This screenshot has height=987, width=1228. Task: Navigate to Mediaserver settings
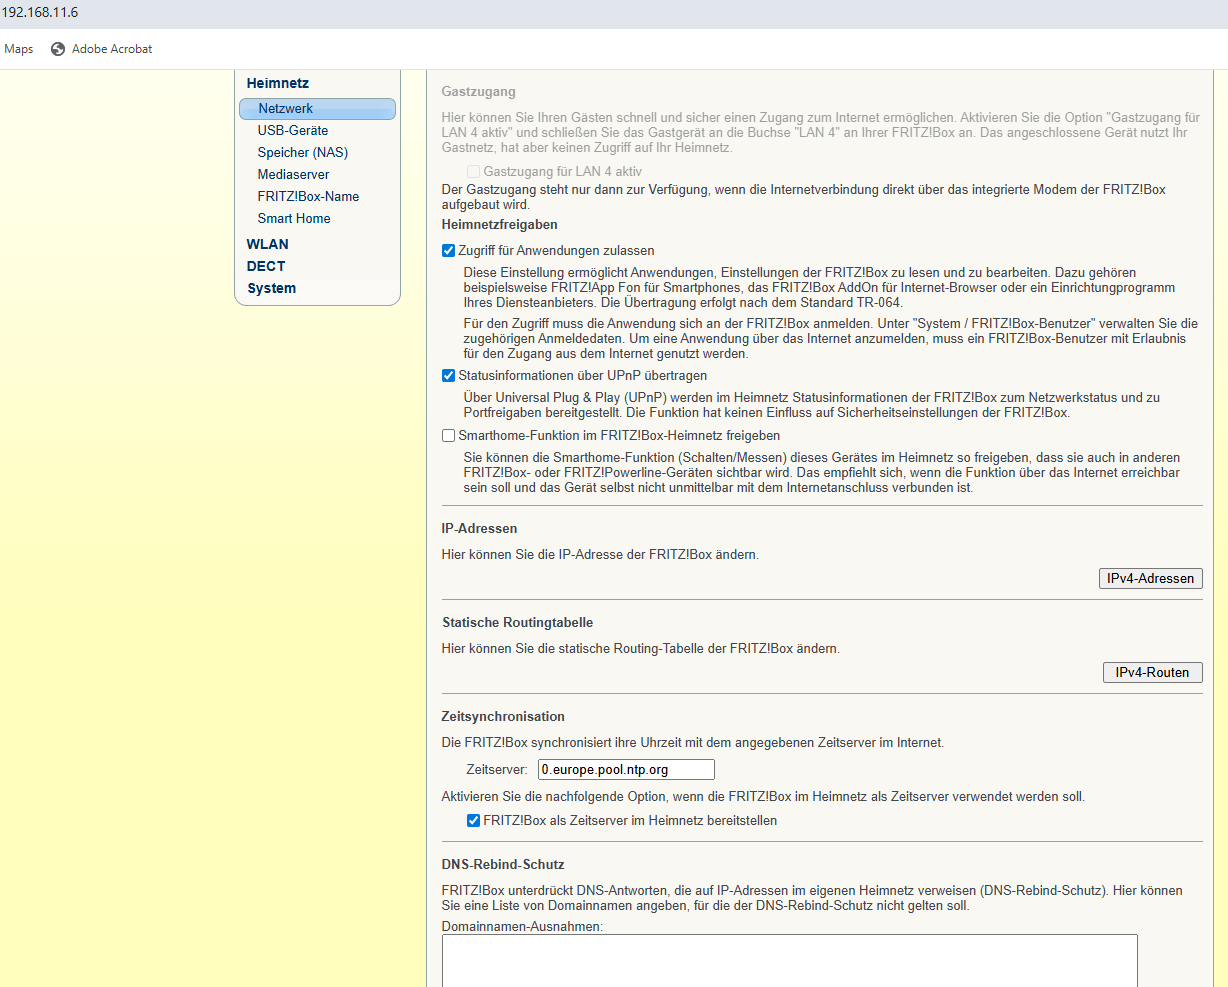pos(293,175)
